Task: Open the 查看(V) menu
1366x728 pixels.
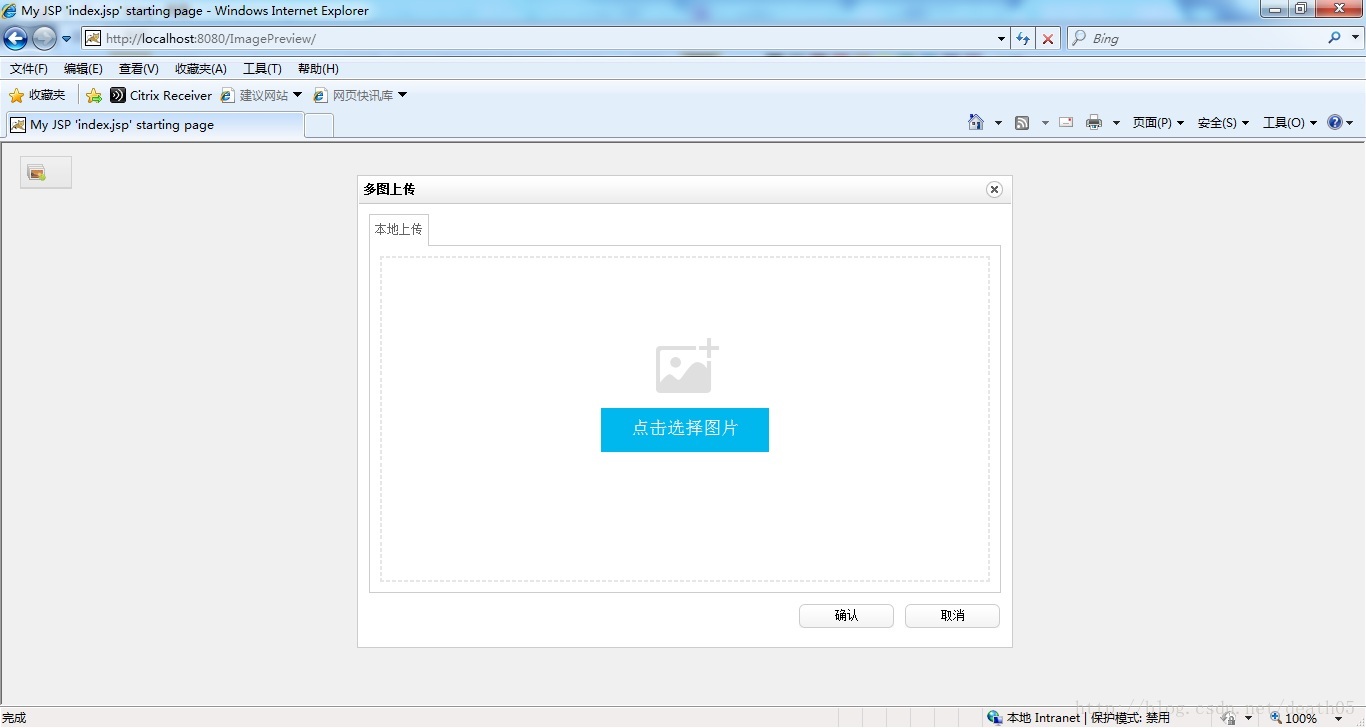Action: pos(139,69)
